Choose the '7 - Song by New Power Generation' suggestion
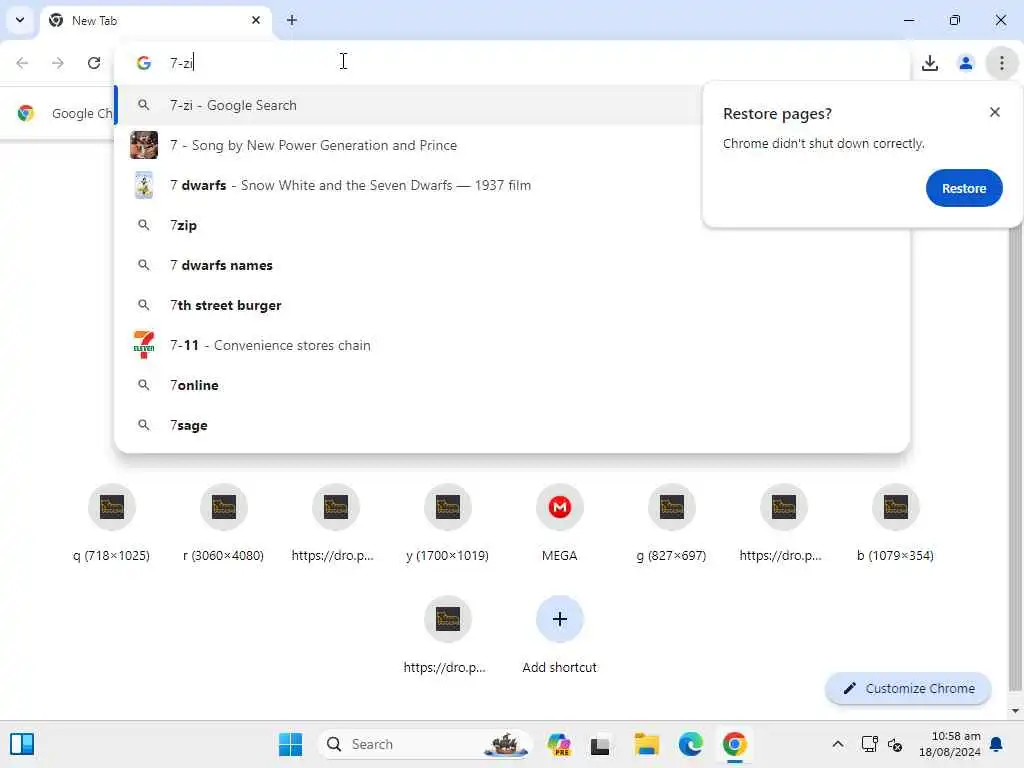Viewport: 1024px width, 768px height. tap(408, 145)
